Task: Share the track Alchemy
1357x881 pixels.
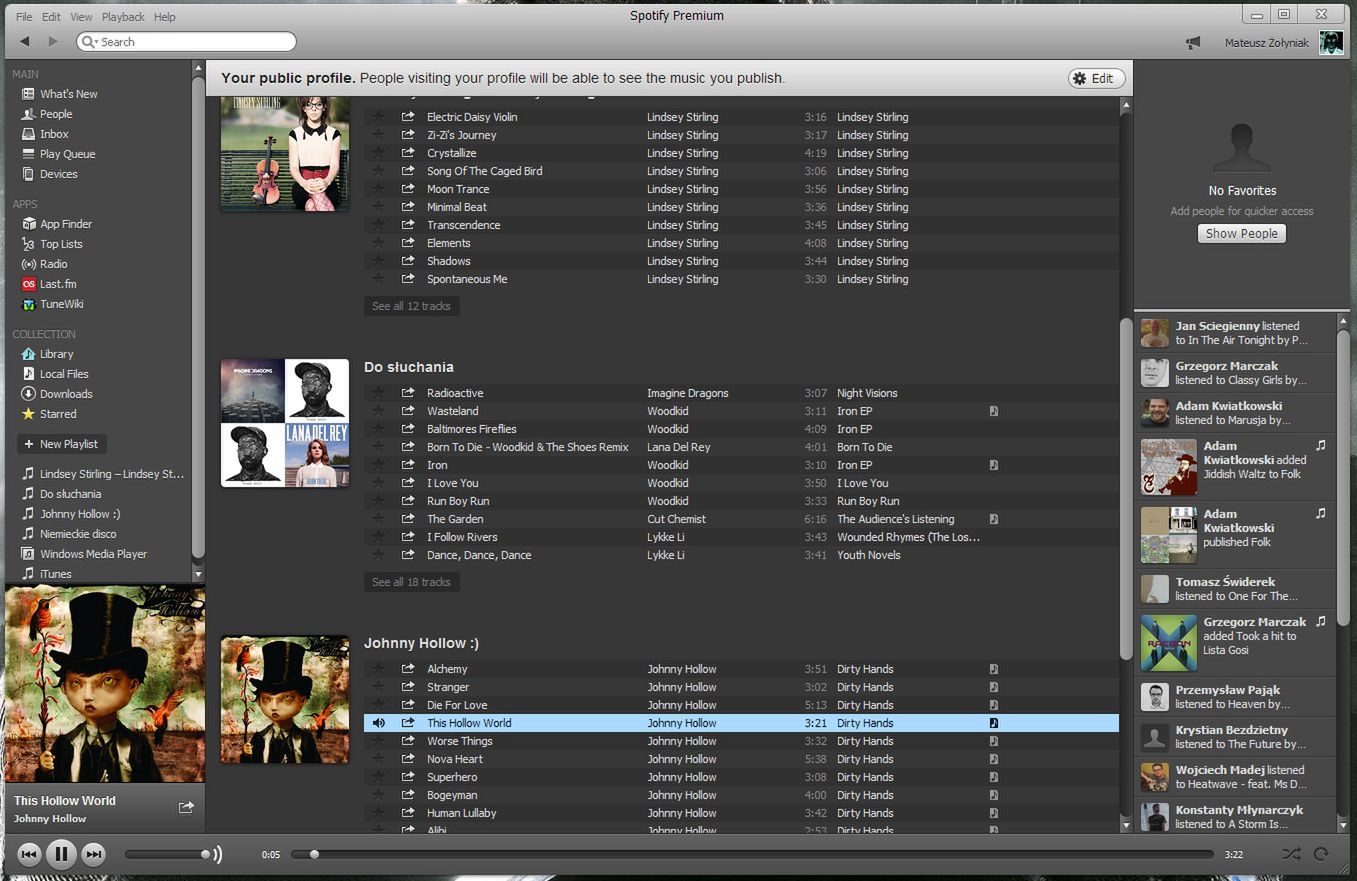Action: point(408,669)
